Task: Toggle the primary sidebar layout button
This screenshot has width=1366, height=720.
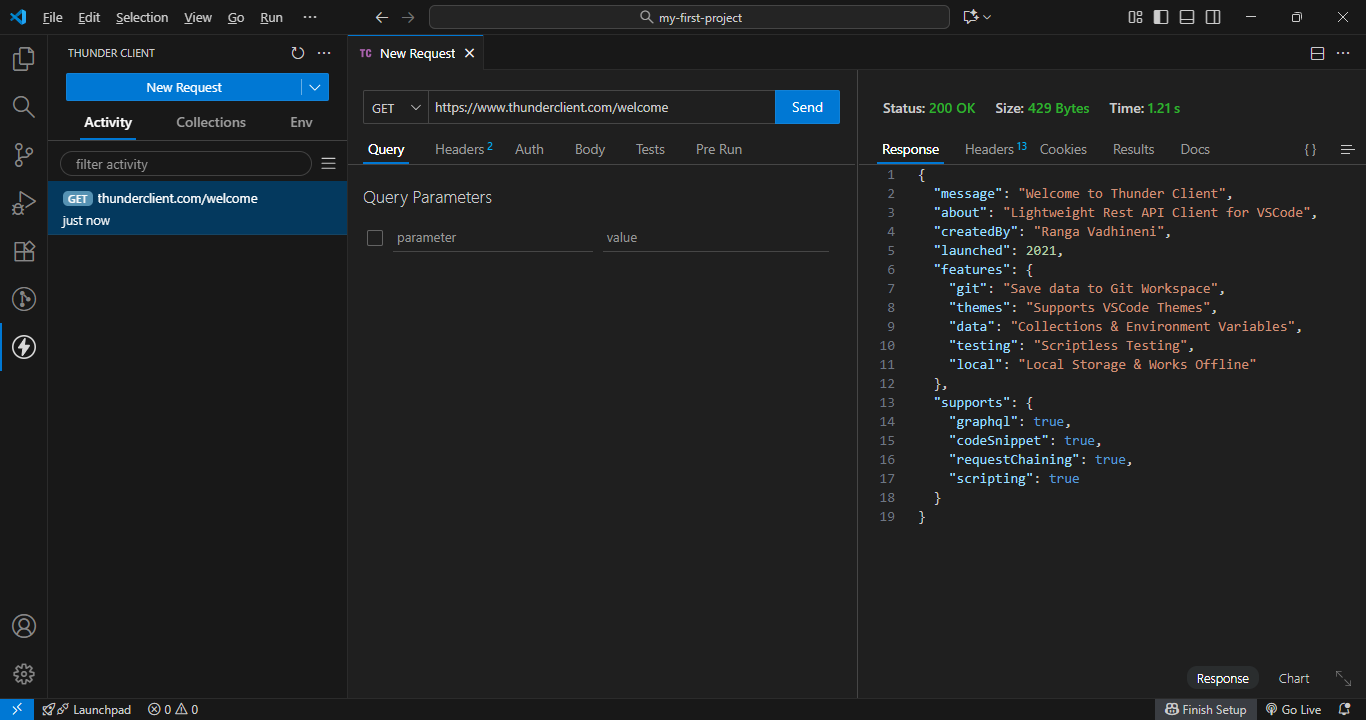Action: pyautogui.click(x=1161, y=17)
